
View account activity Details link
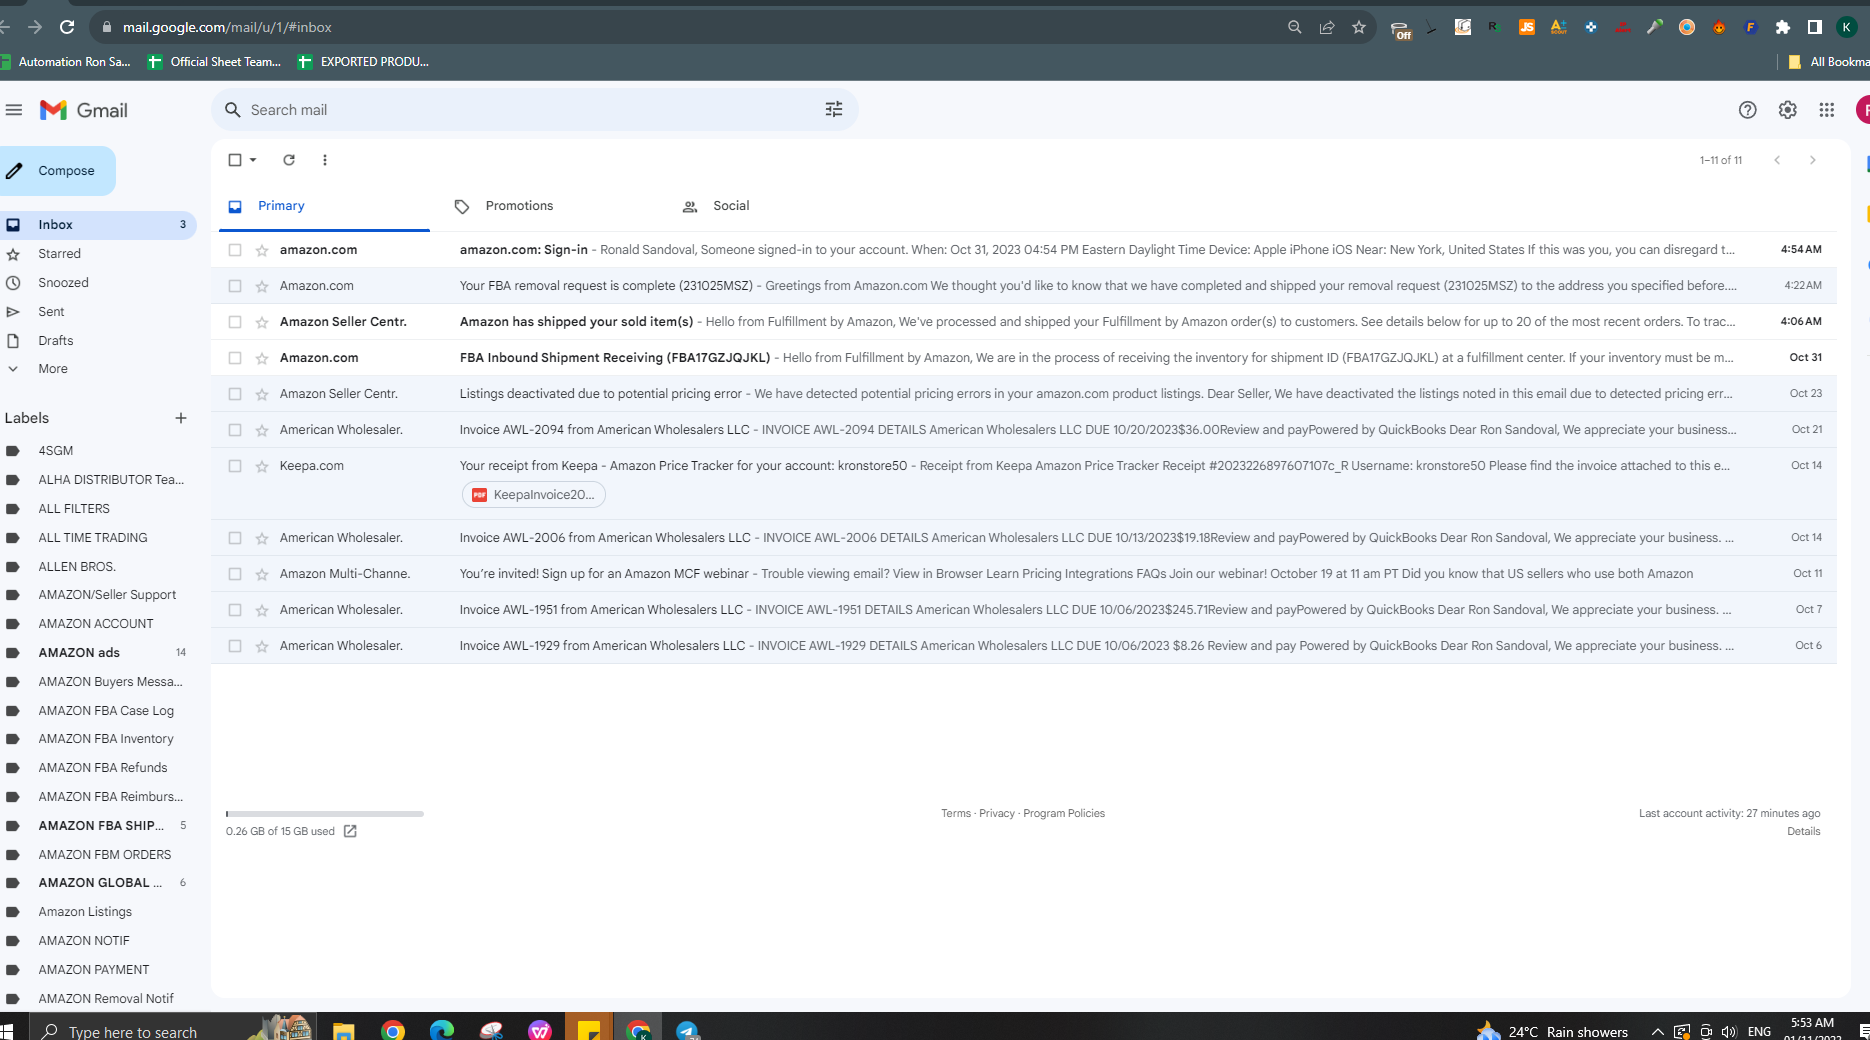[x=1804, y=831]
